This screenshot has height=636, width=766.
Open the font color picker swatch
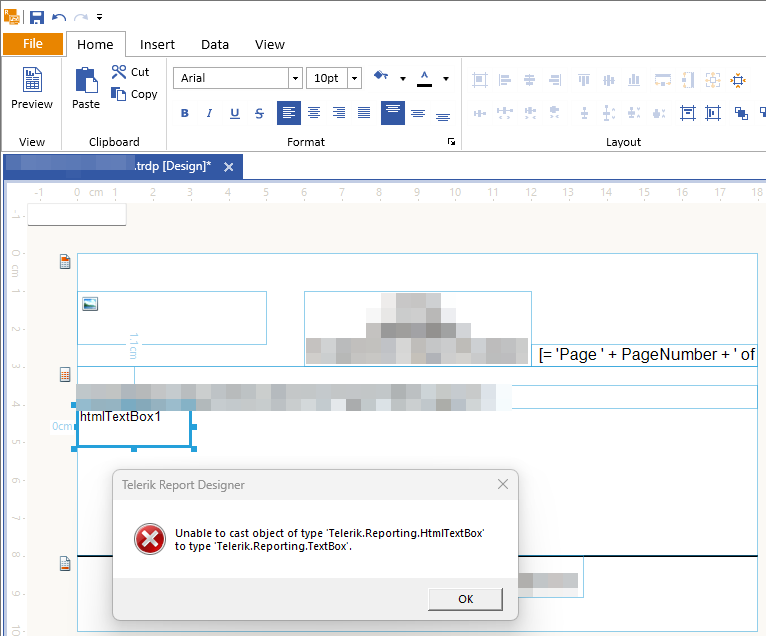tap(424, 78)
